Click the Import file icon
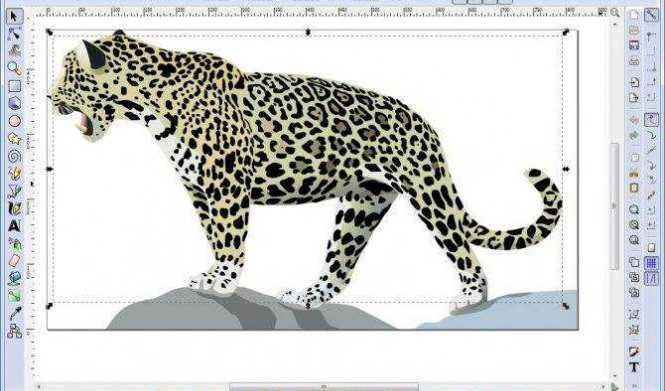 [x=634, y=82]
